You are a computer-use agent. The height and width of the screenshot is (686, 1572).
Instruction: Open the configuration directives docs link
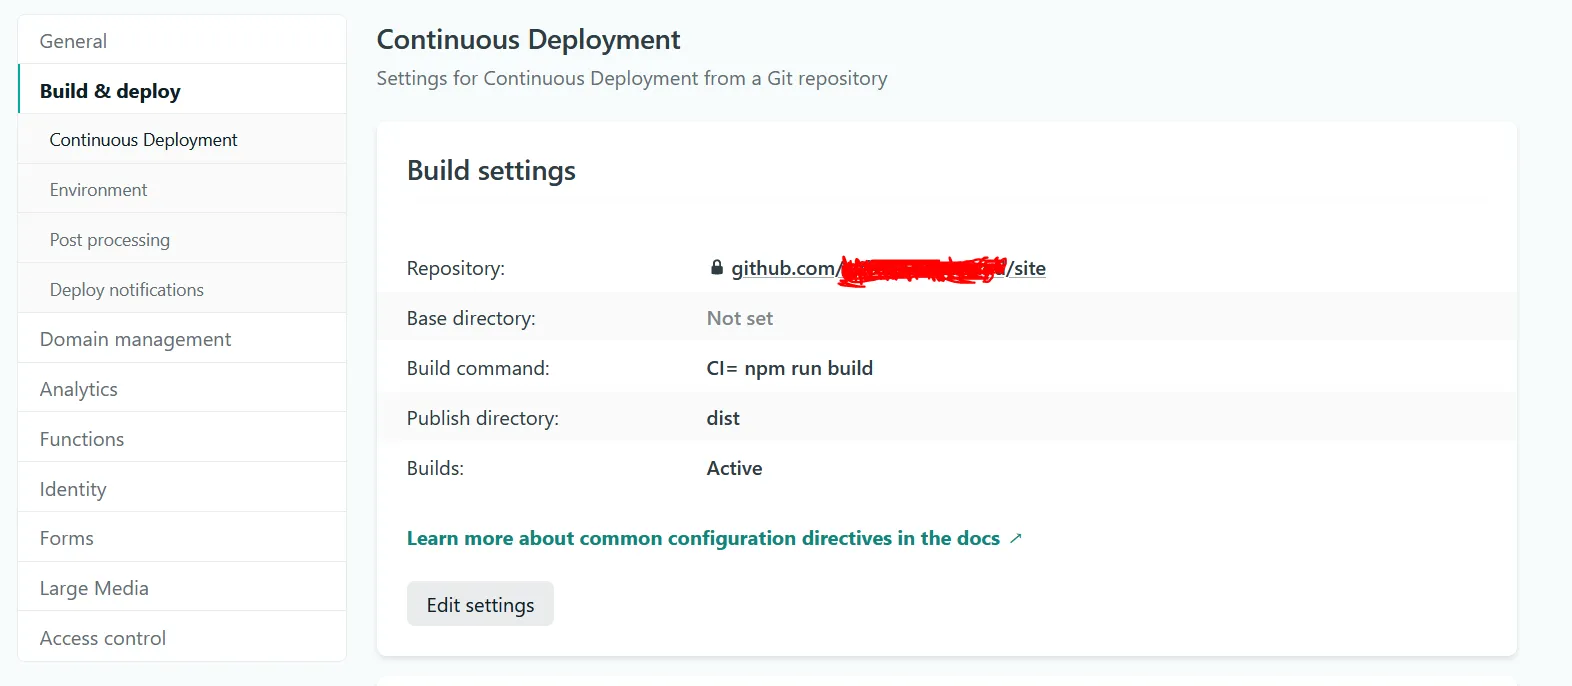click(703, 538)
